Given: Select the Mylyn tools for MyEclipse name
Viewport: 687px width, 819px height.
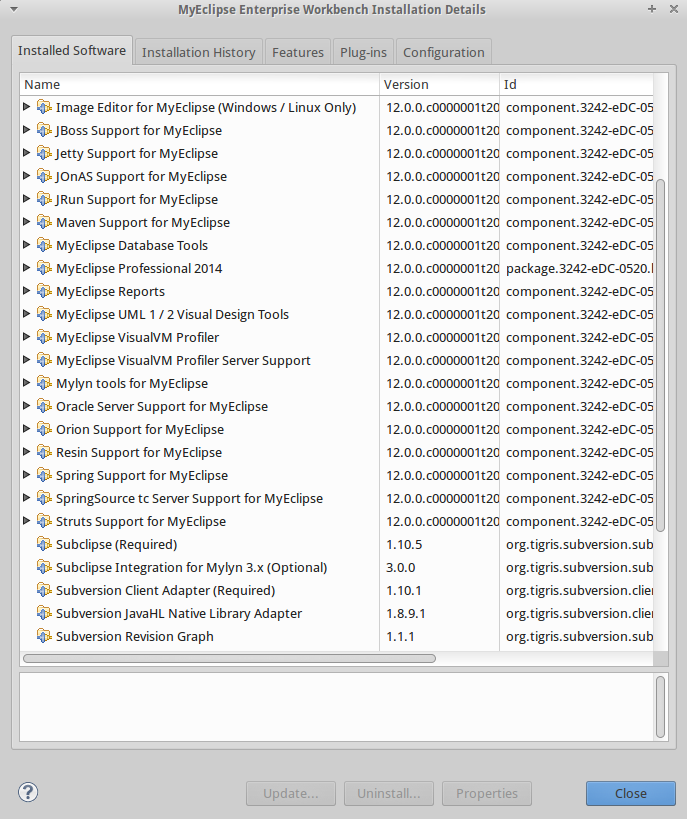Looking at the screenshot, I should 132,383.
